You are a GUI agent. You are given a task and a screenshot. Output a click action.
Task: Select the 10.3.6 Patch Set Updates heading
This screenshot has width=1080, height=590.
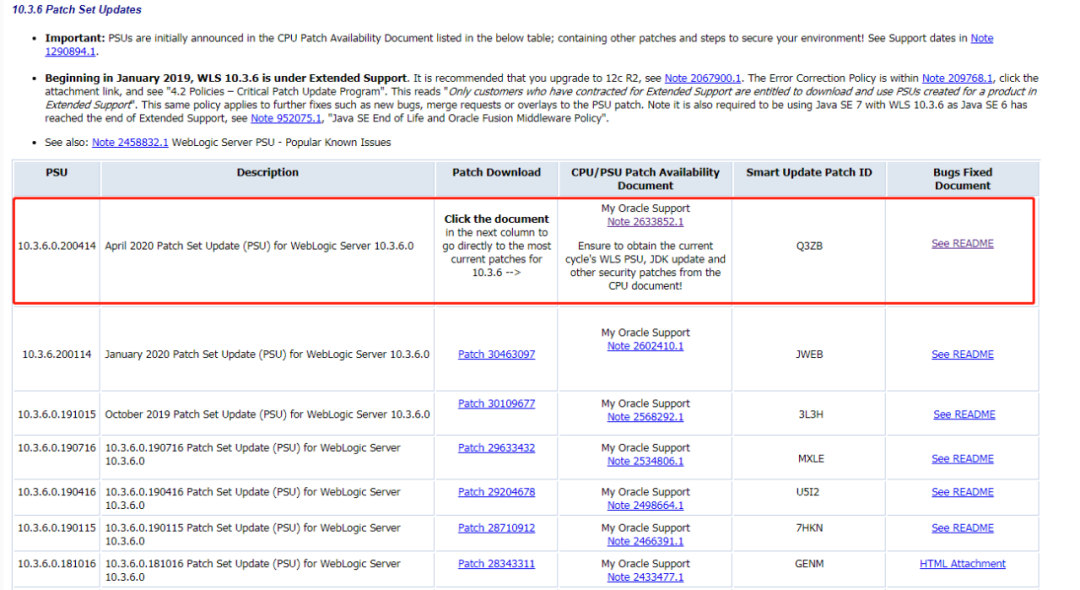coord(76,10)
